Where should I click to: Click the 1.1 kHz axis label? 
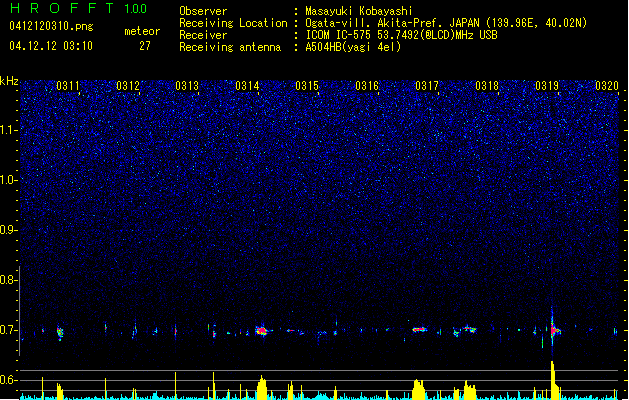pyautogui.click(x=9, y=130)
